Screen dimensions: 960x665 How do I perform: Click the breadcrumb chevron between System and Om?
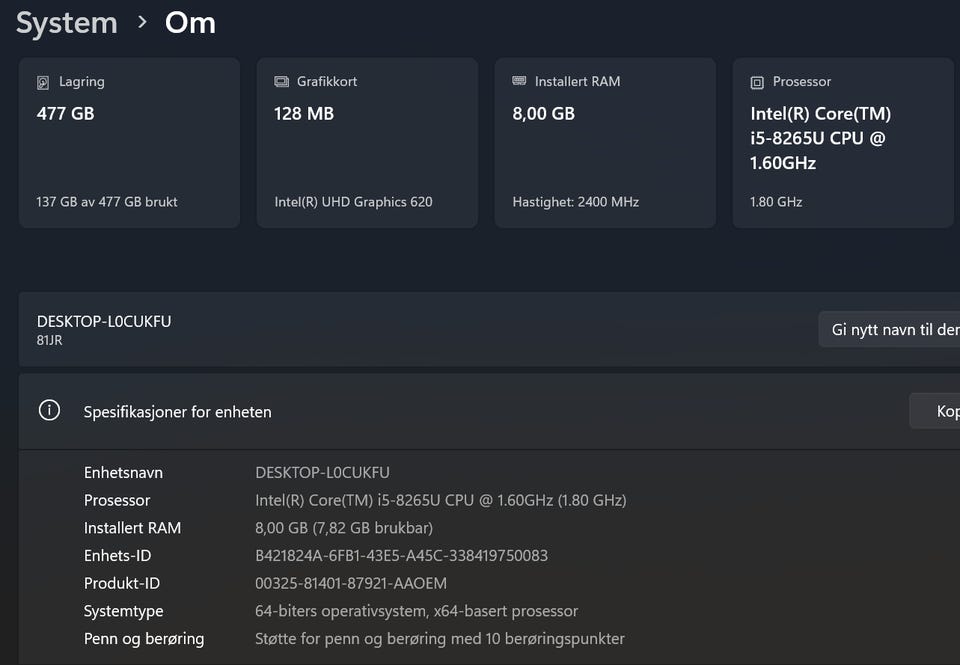(142, 22)
